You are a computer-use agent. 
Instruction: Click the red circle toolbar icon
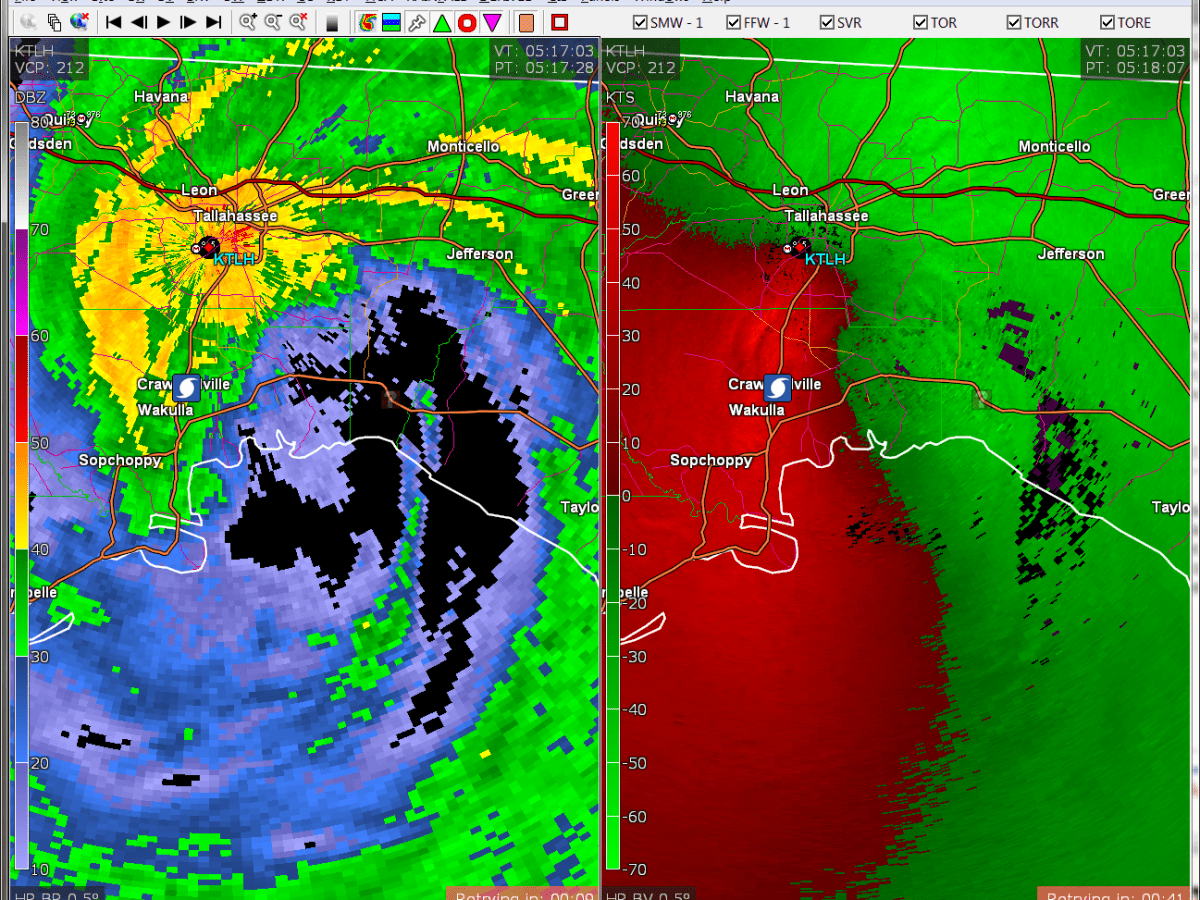[x=466, y=22]
